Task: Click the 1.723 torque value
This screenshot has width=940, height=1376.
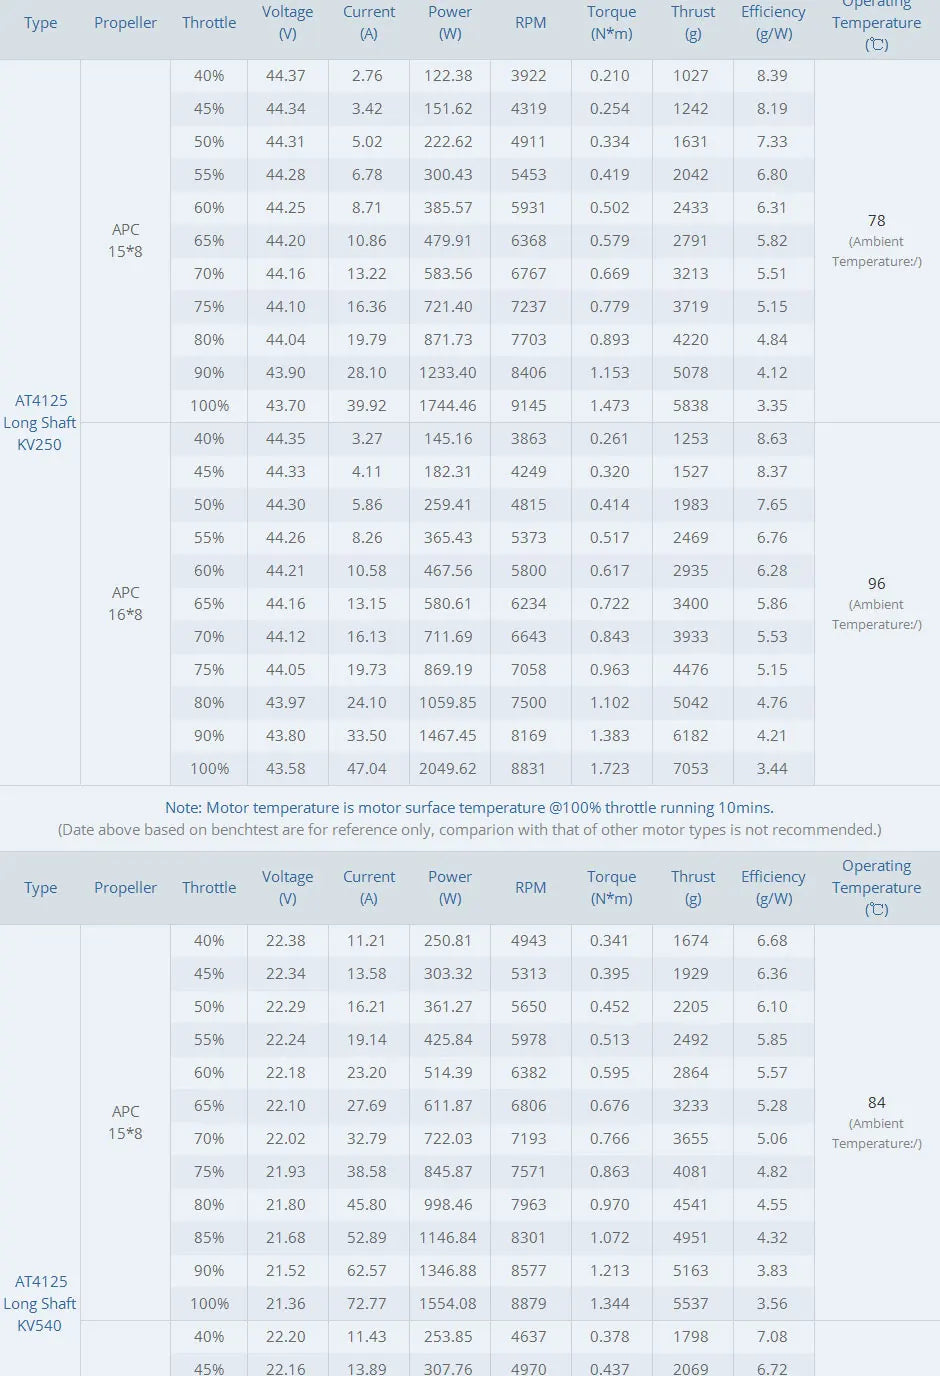Action: click(609, 769)
